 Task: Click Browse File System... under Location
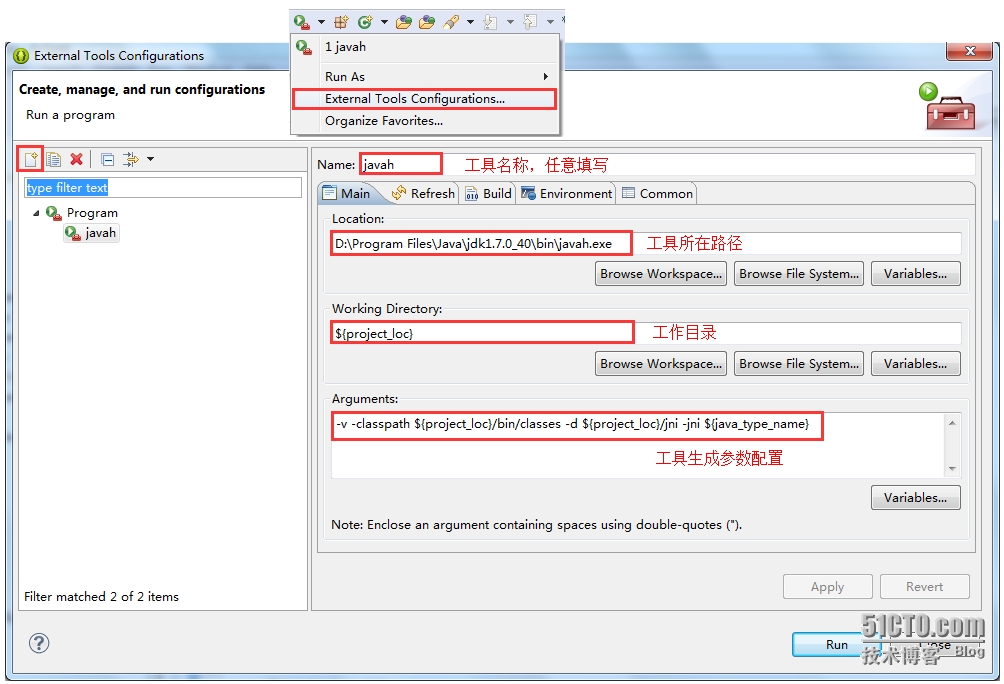798,273
